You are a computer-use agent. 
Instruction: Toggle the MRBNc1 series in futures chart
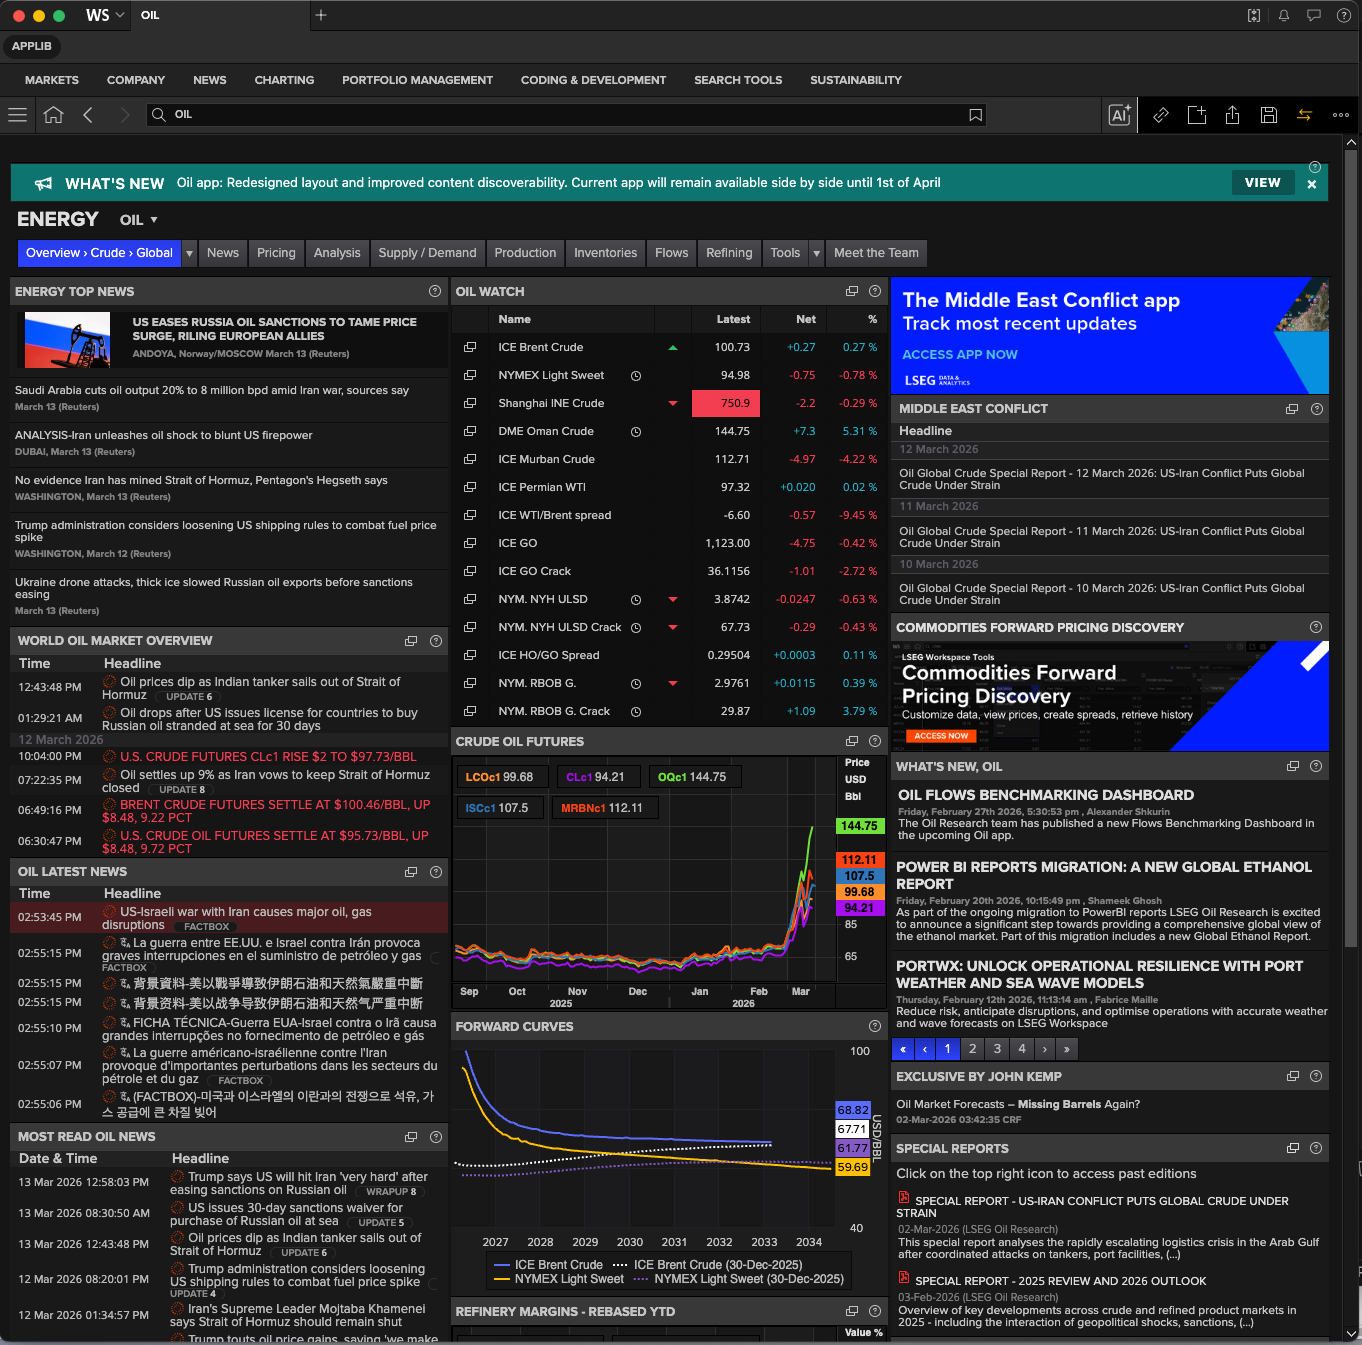coord(603,808)
